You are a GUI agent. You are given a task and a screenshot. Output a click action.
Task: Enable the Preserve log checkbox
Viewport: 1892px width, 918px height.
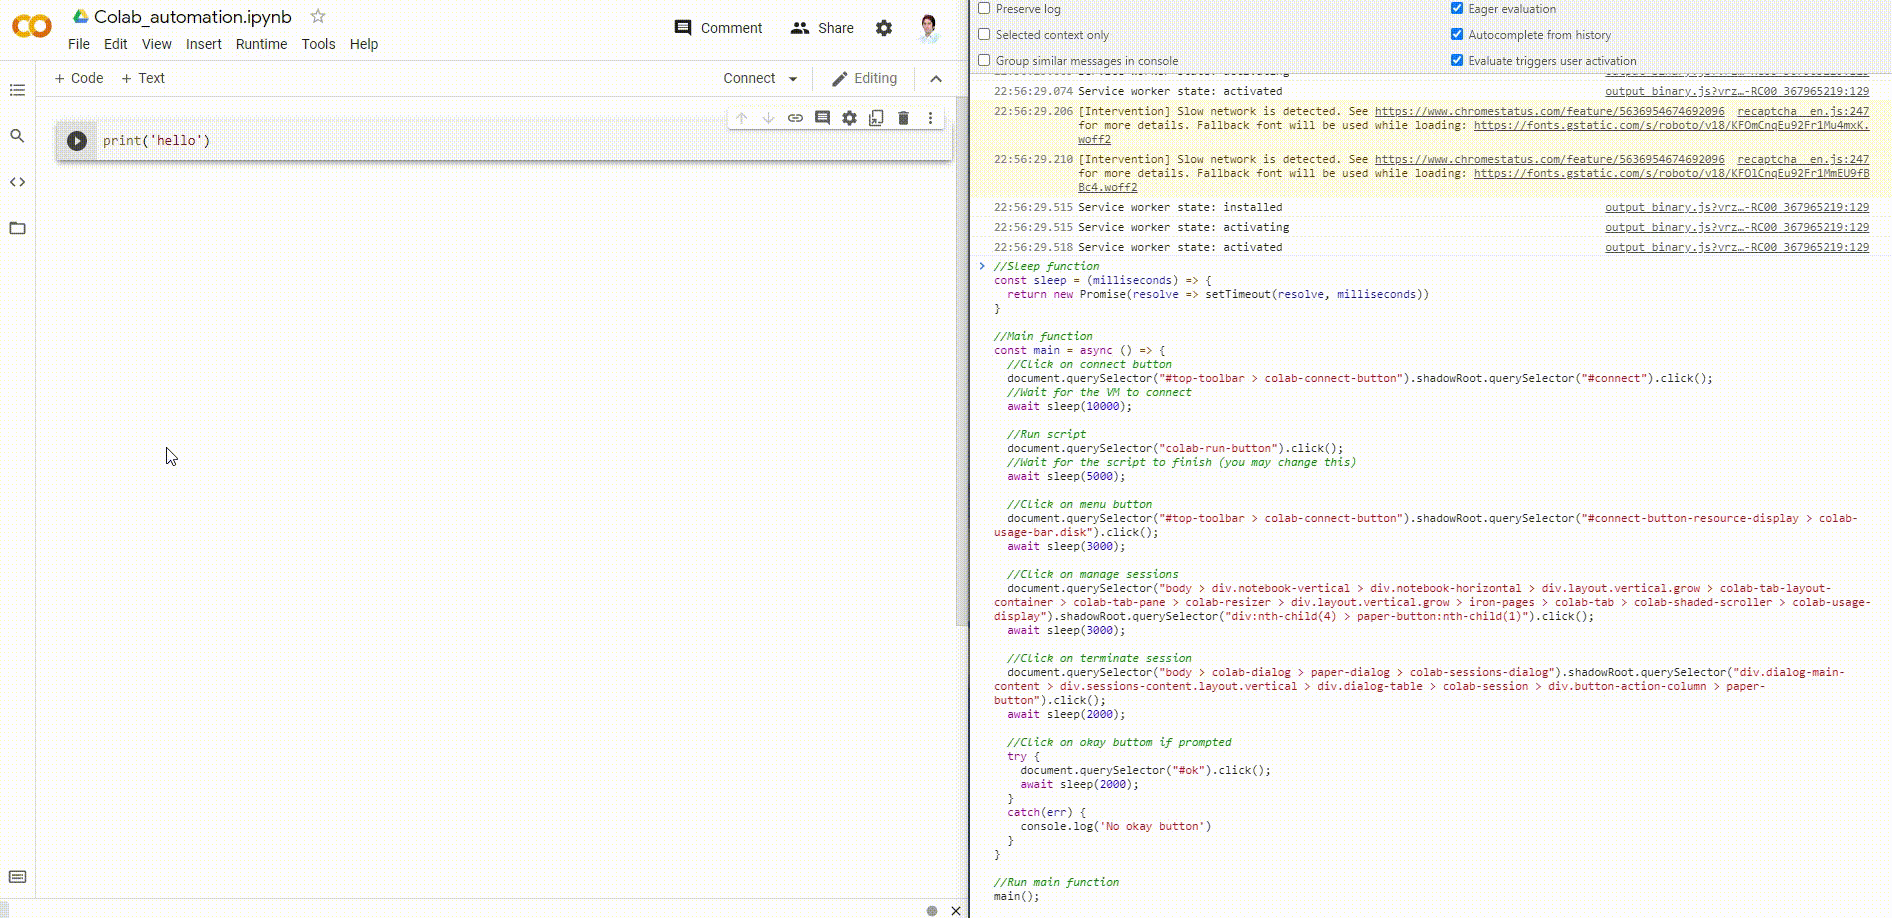[984, 9]
